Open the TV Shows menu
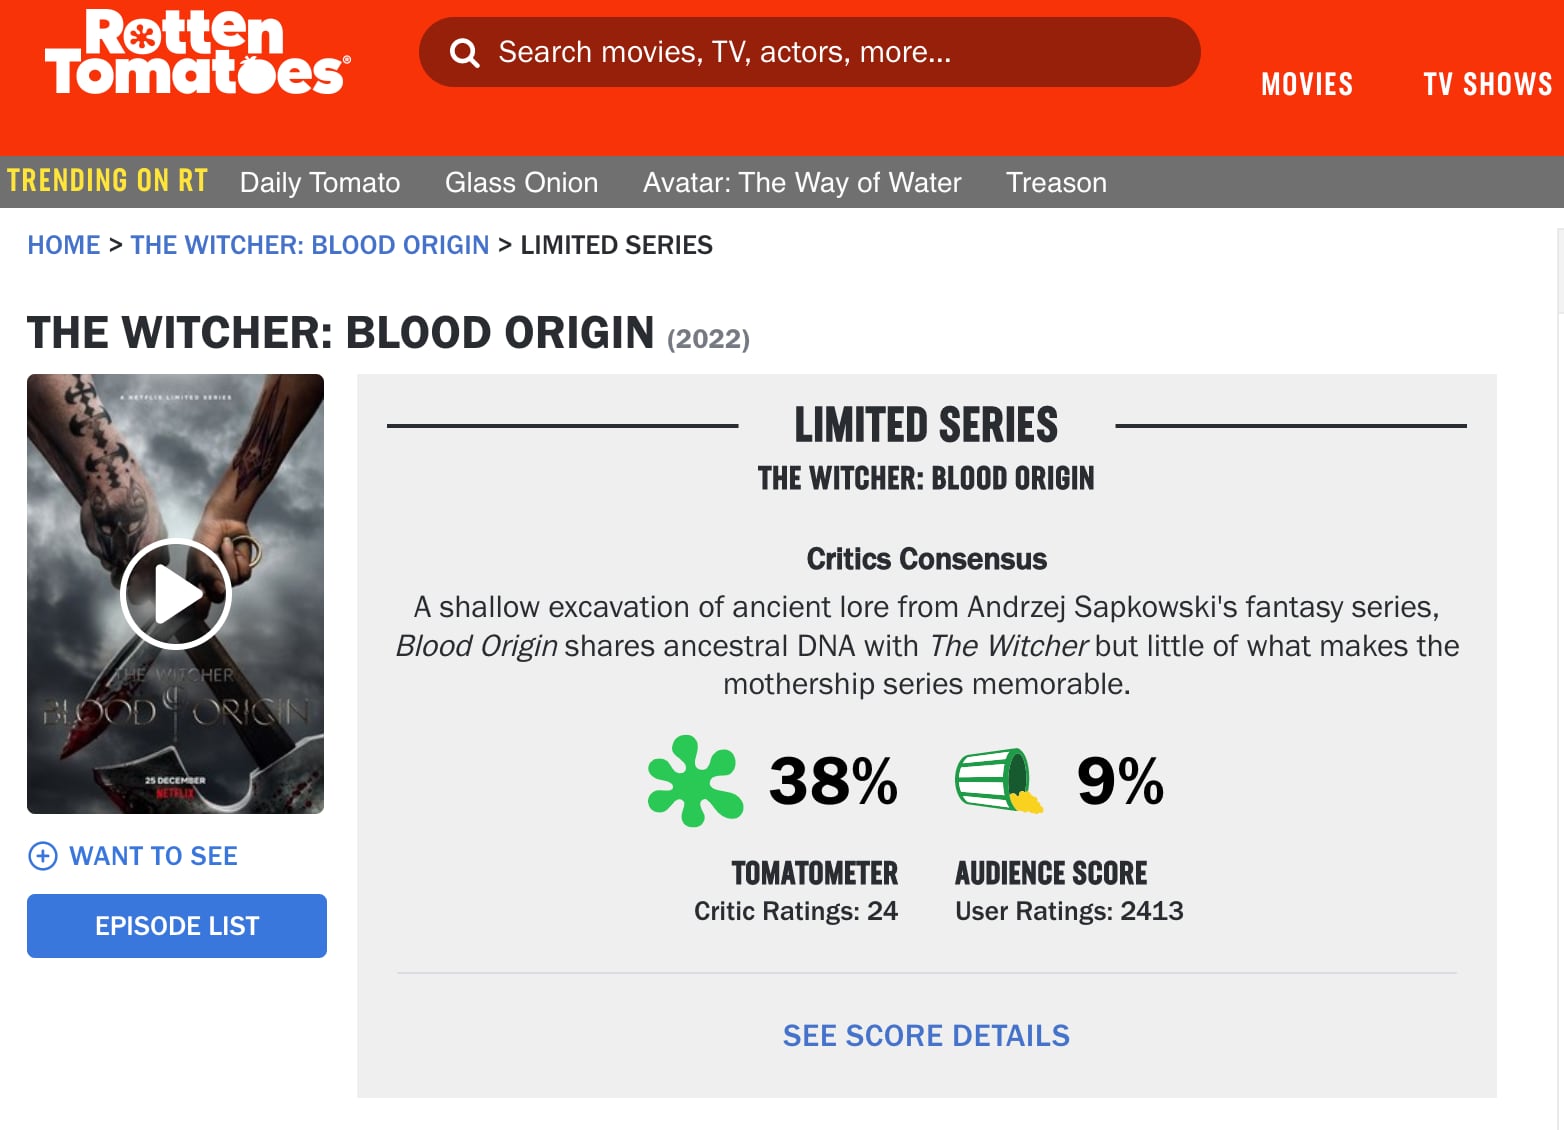Screen dimensions: 1564x1130 click(x=1487, y=84)
